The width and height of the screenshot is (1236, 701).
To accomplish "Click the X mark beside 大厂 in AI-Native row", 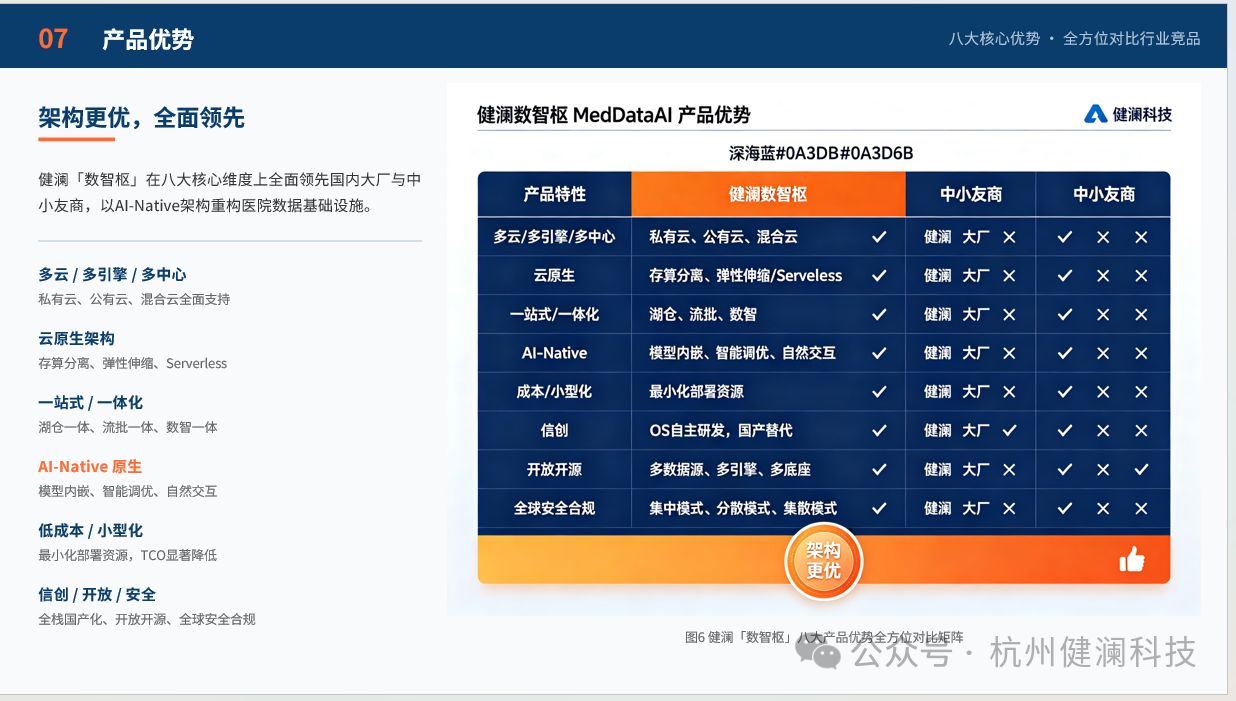I will pyautogui.click(x=1009, y=353).
